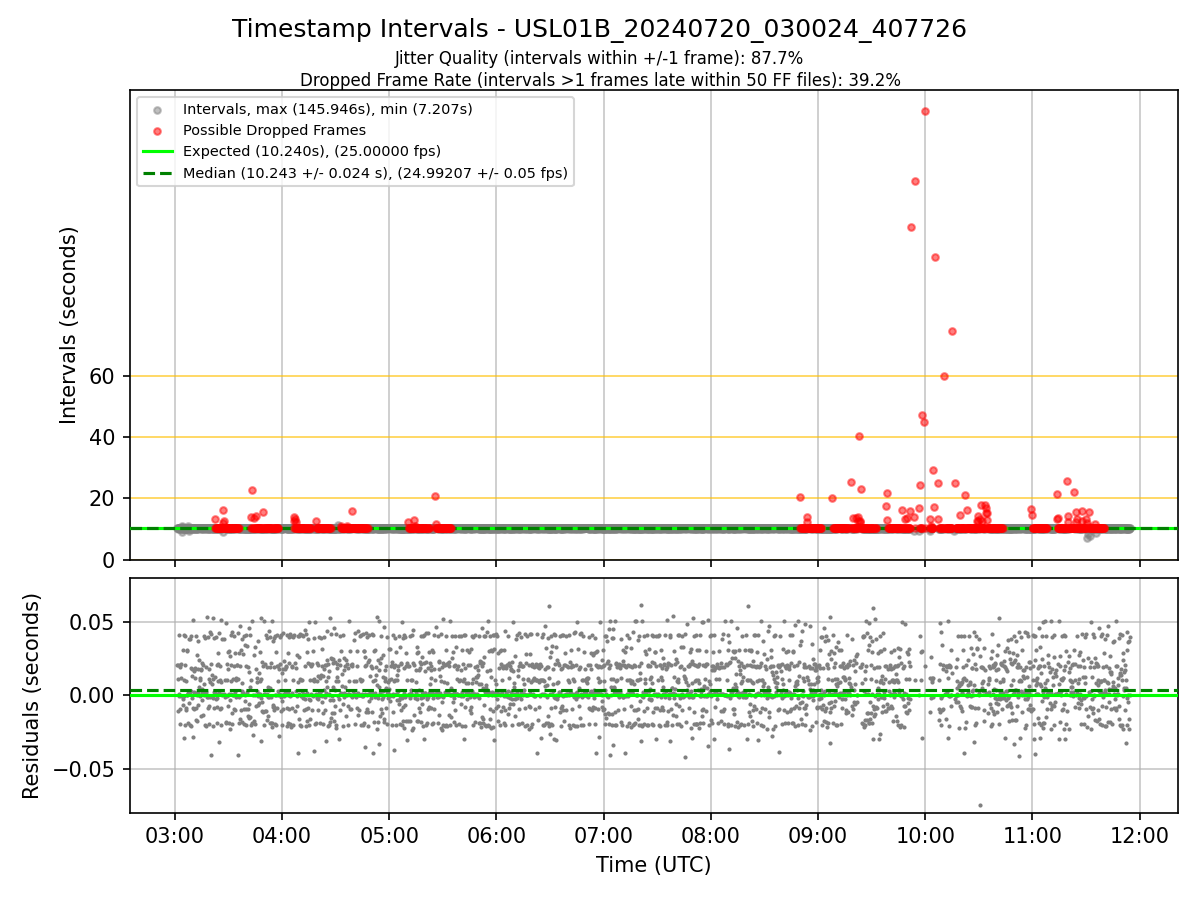Click the 'Residuals (seconds)' y-axis label
The width and height of the screenshot is (1200, 900).
(32, 696)
